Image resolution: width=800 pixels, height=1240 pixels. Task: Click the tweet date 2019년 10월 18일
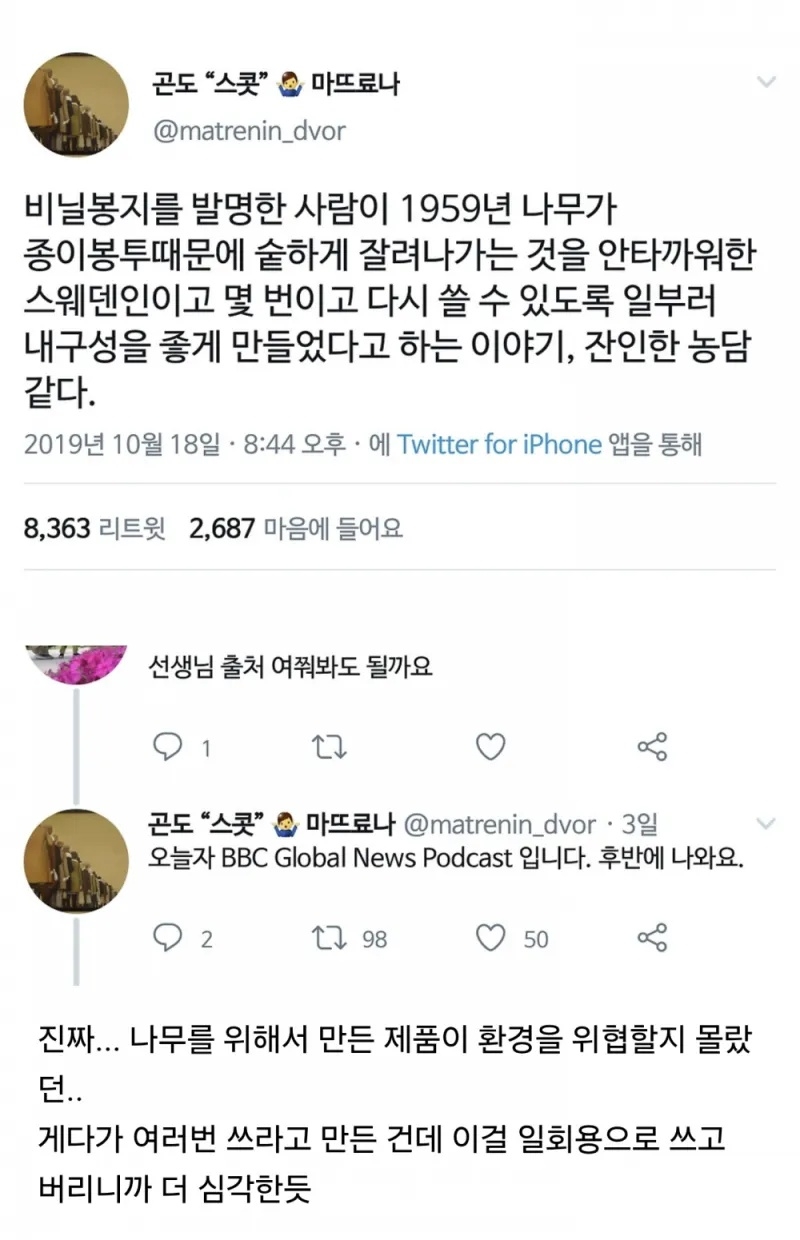pyautogui.click(x=122, y=445)
